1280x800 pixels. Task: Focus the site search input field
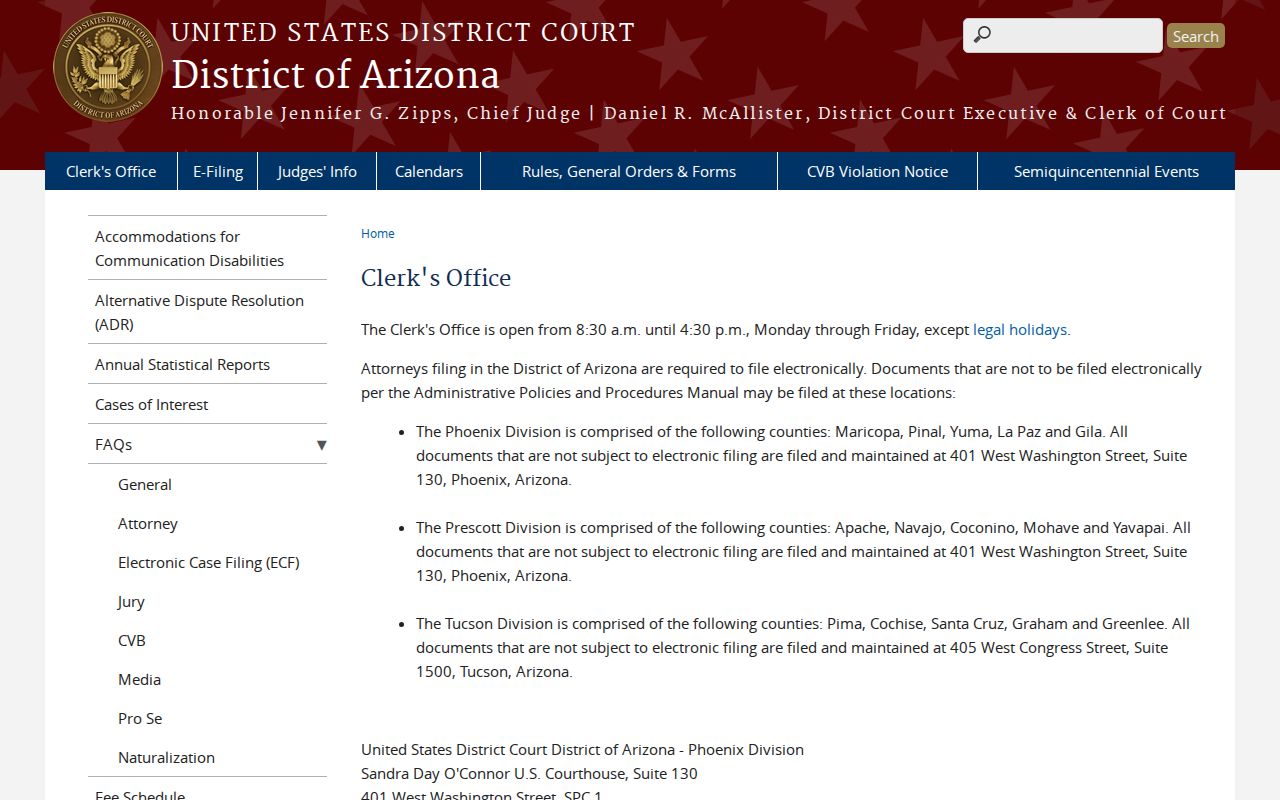(1063, 35)
